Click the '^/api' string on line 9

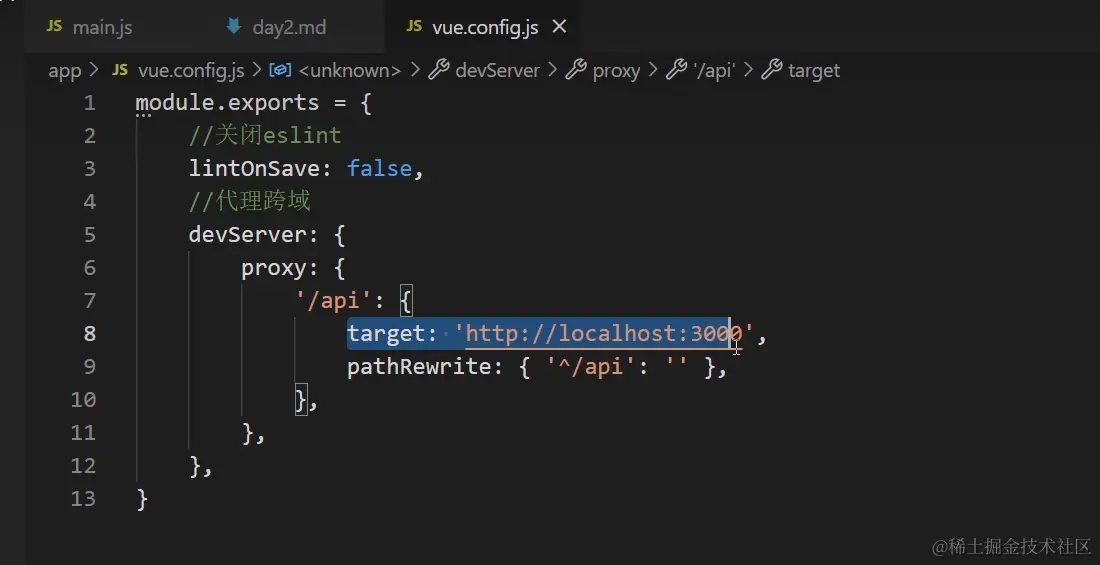(592, 367)
